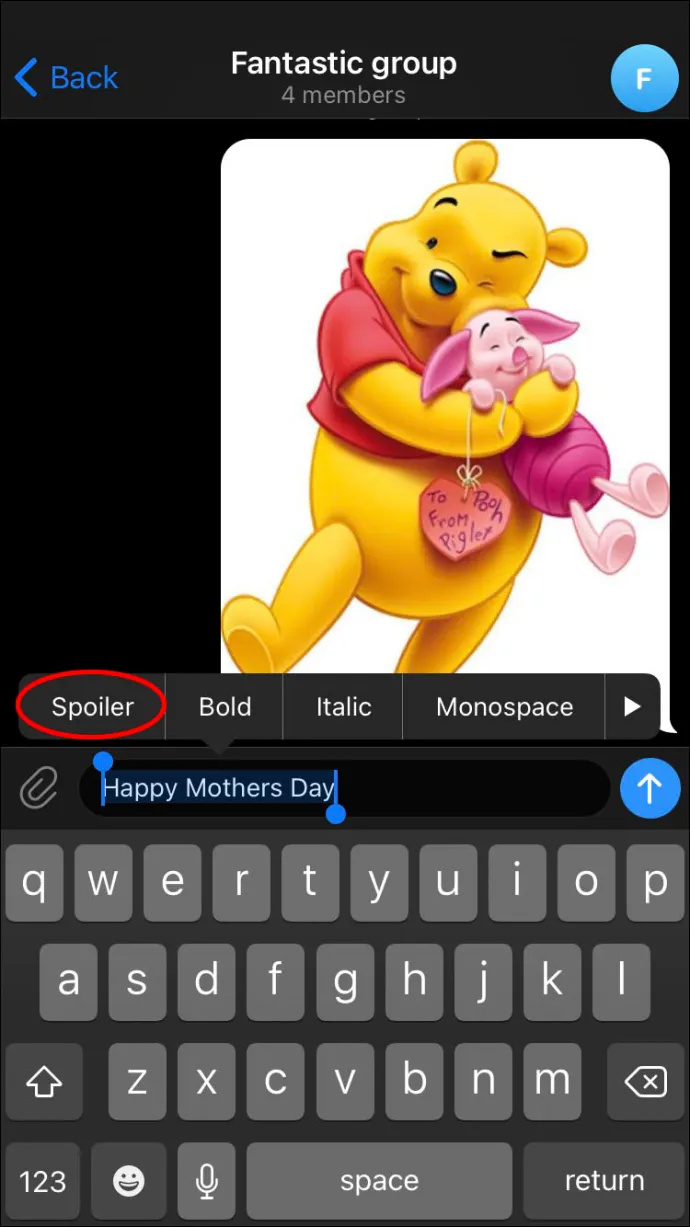Viewport: 690px width, 1227px height.
Task: Open the emoji keyboard
Action: [127, 1182]
